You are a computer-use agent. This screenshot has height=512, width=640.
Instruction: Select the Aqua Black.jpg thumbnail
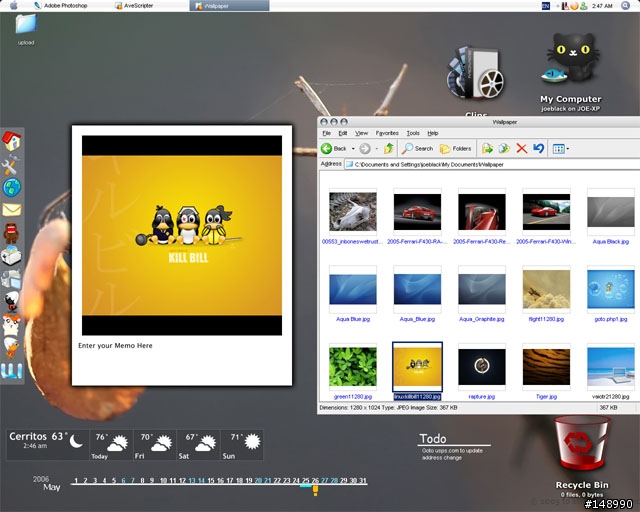click(x=611, y=212)
